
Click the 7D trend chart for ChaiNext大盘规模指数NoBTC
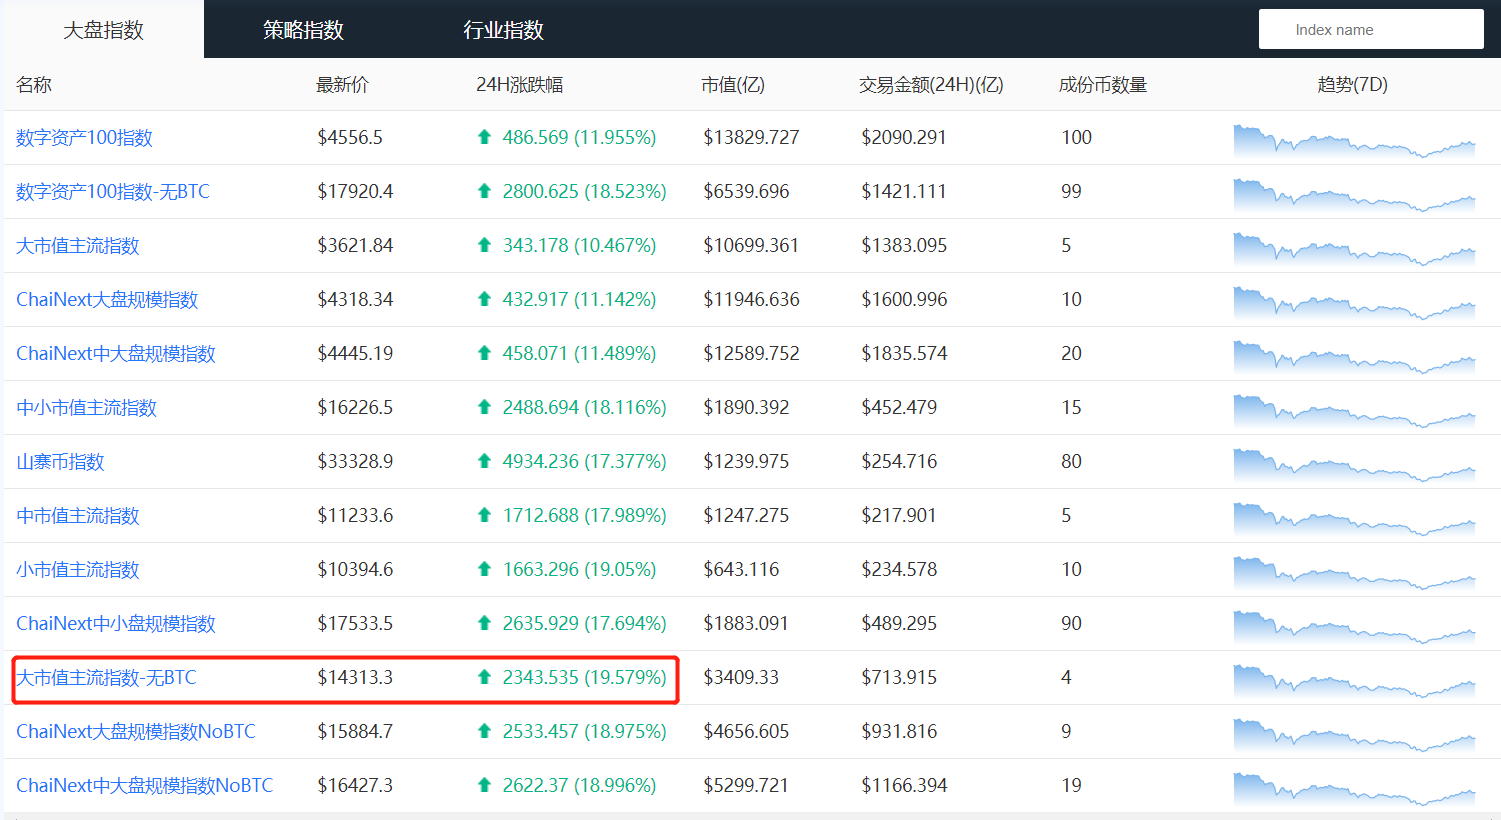pos(1354,735)
